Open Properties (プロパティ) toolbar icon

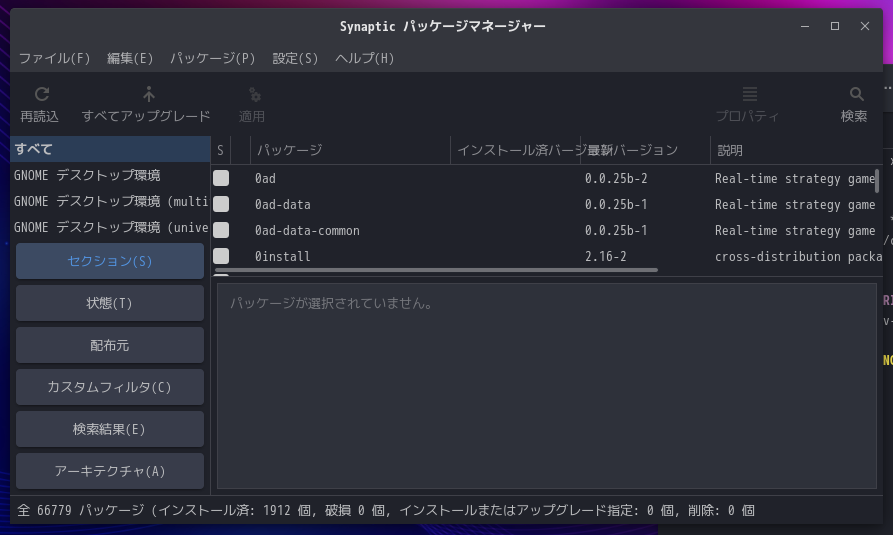point(749,94)
